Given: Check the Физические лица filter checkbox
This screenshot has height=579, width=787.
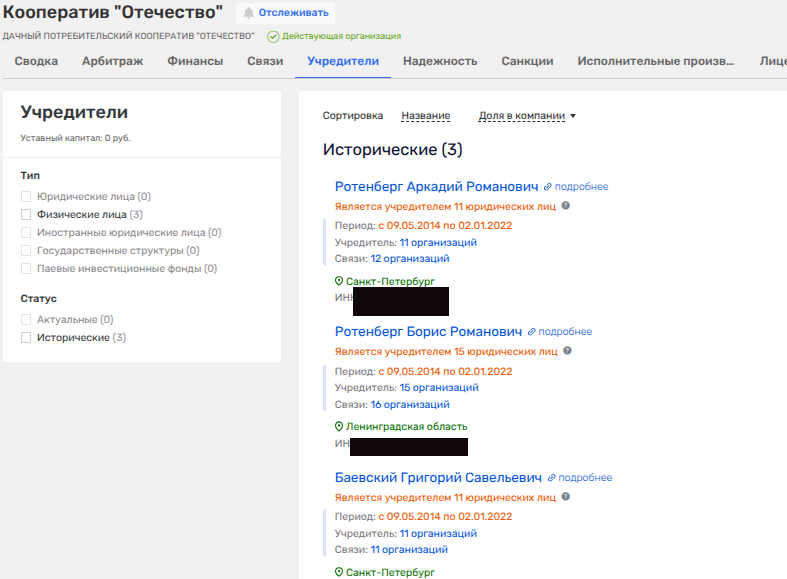Looking at the screenshot, I should (27, 214).
